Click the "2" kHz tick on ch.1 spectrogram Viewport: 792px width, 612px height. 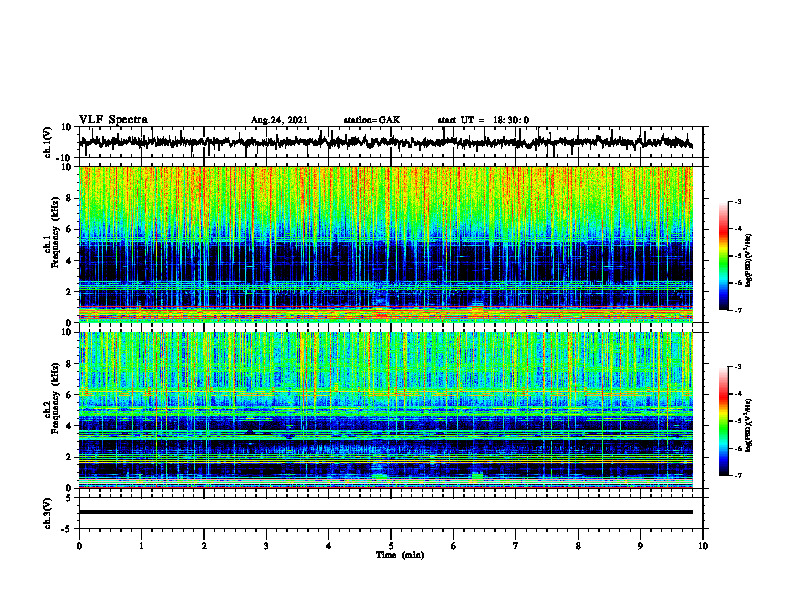pos(69,291)
